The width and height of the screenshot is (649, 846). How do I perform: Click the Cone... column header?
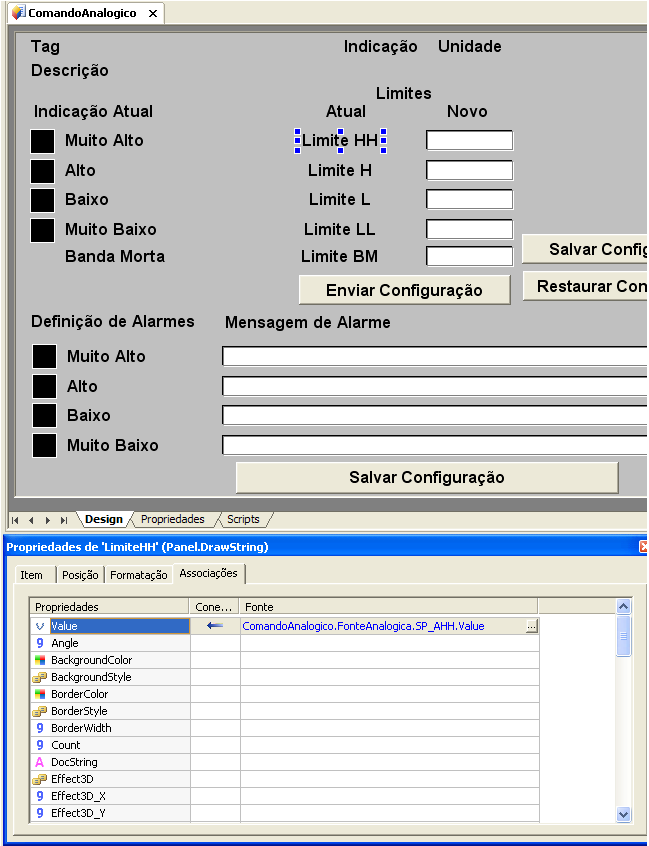[x=214, y=607]
